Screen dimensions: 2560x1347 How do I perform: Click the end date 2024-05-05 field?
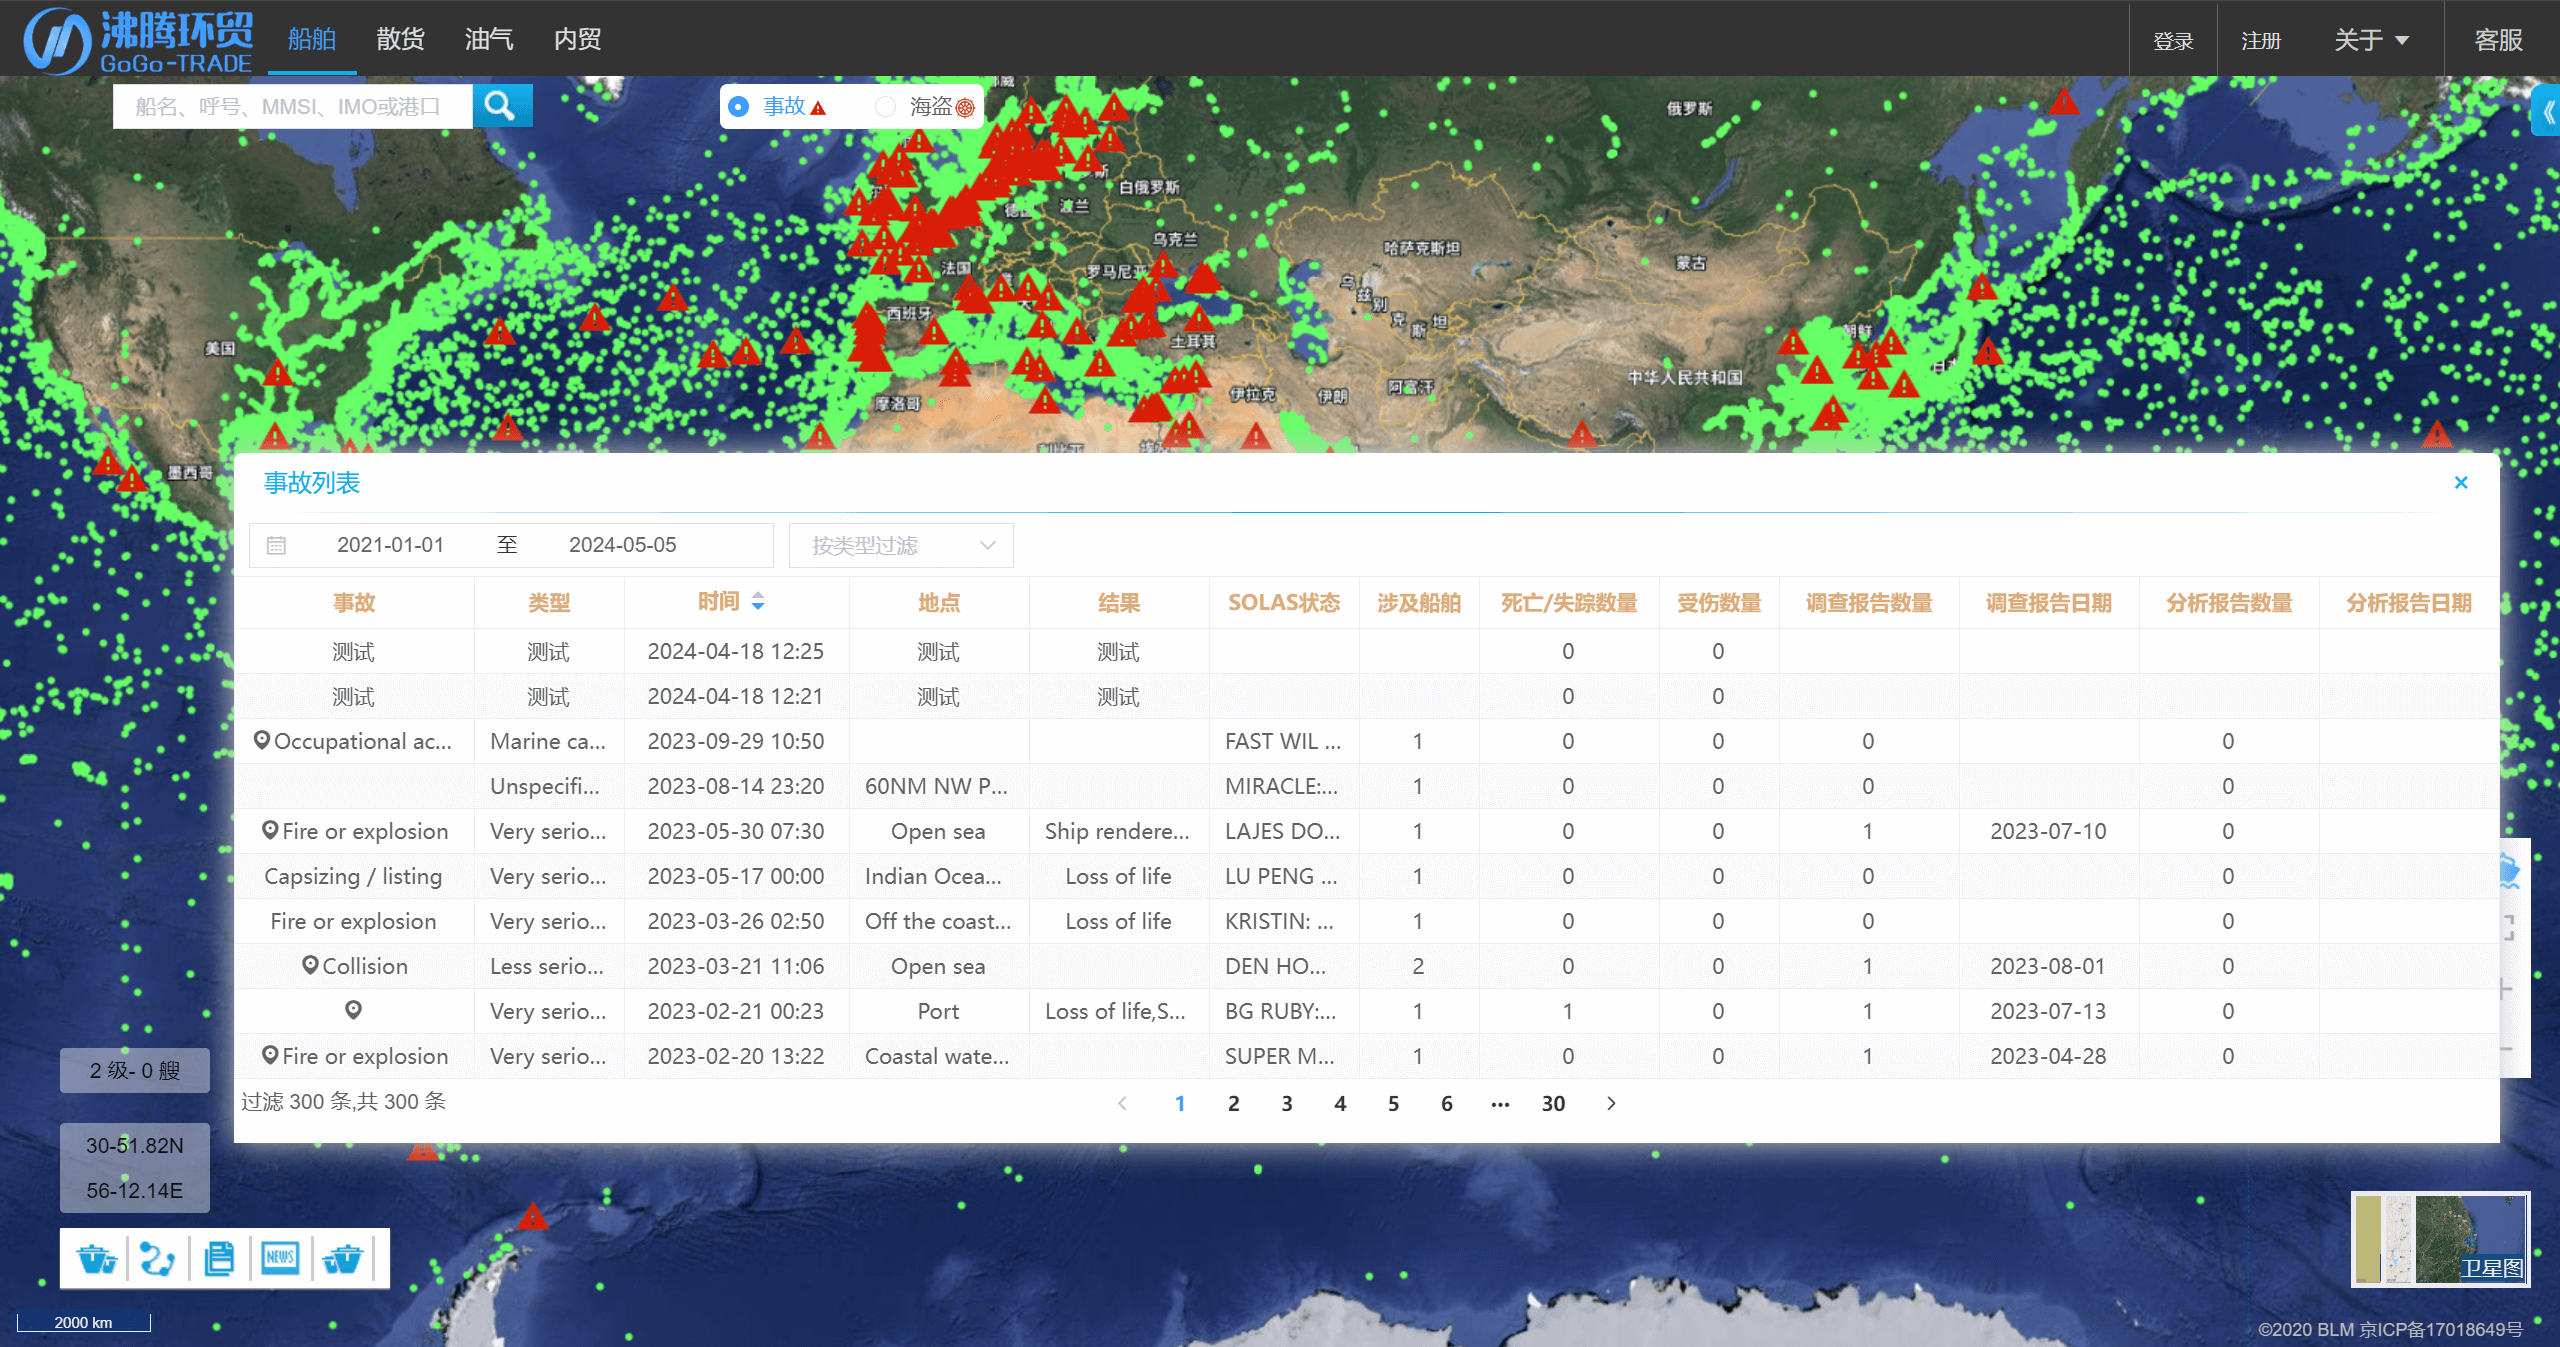[622, 545]
